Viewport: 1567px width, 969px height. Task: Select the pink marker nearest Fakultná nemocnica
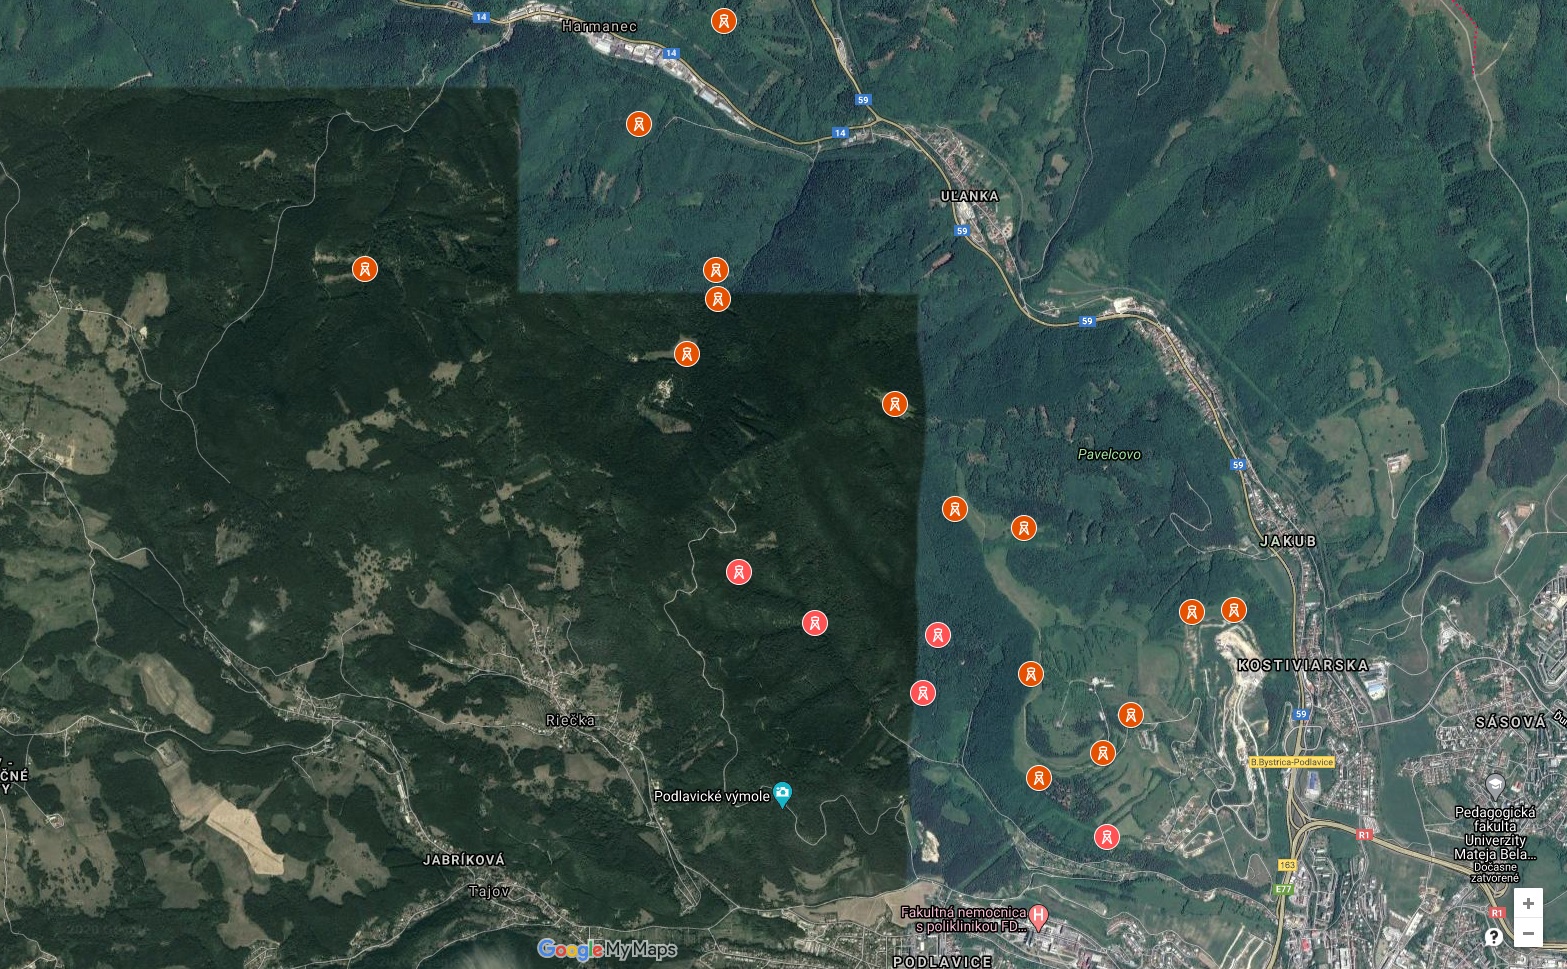1106,837
